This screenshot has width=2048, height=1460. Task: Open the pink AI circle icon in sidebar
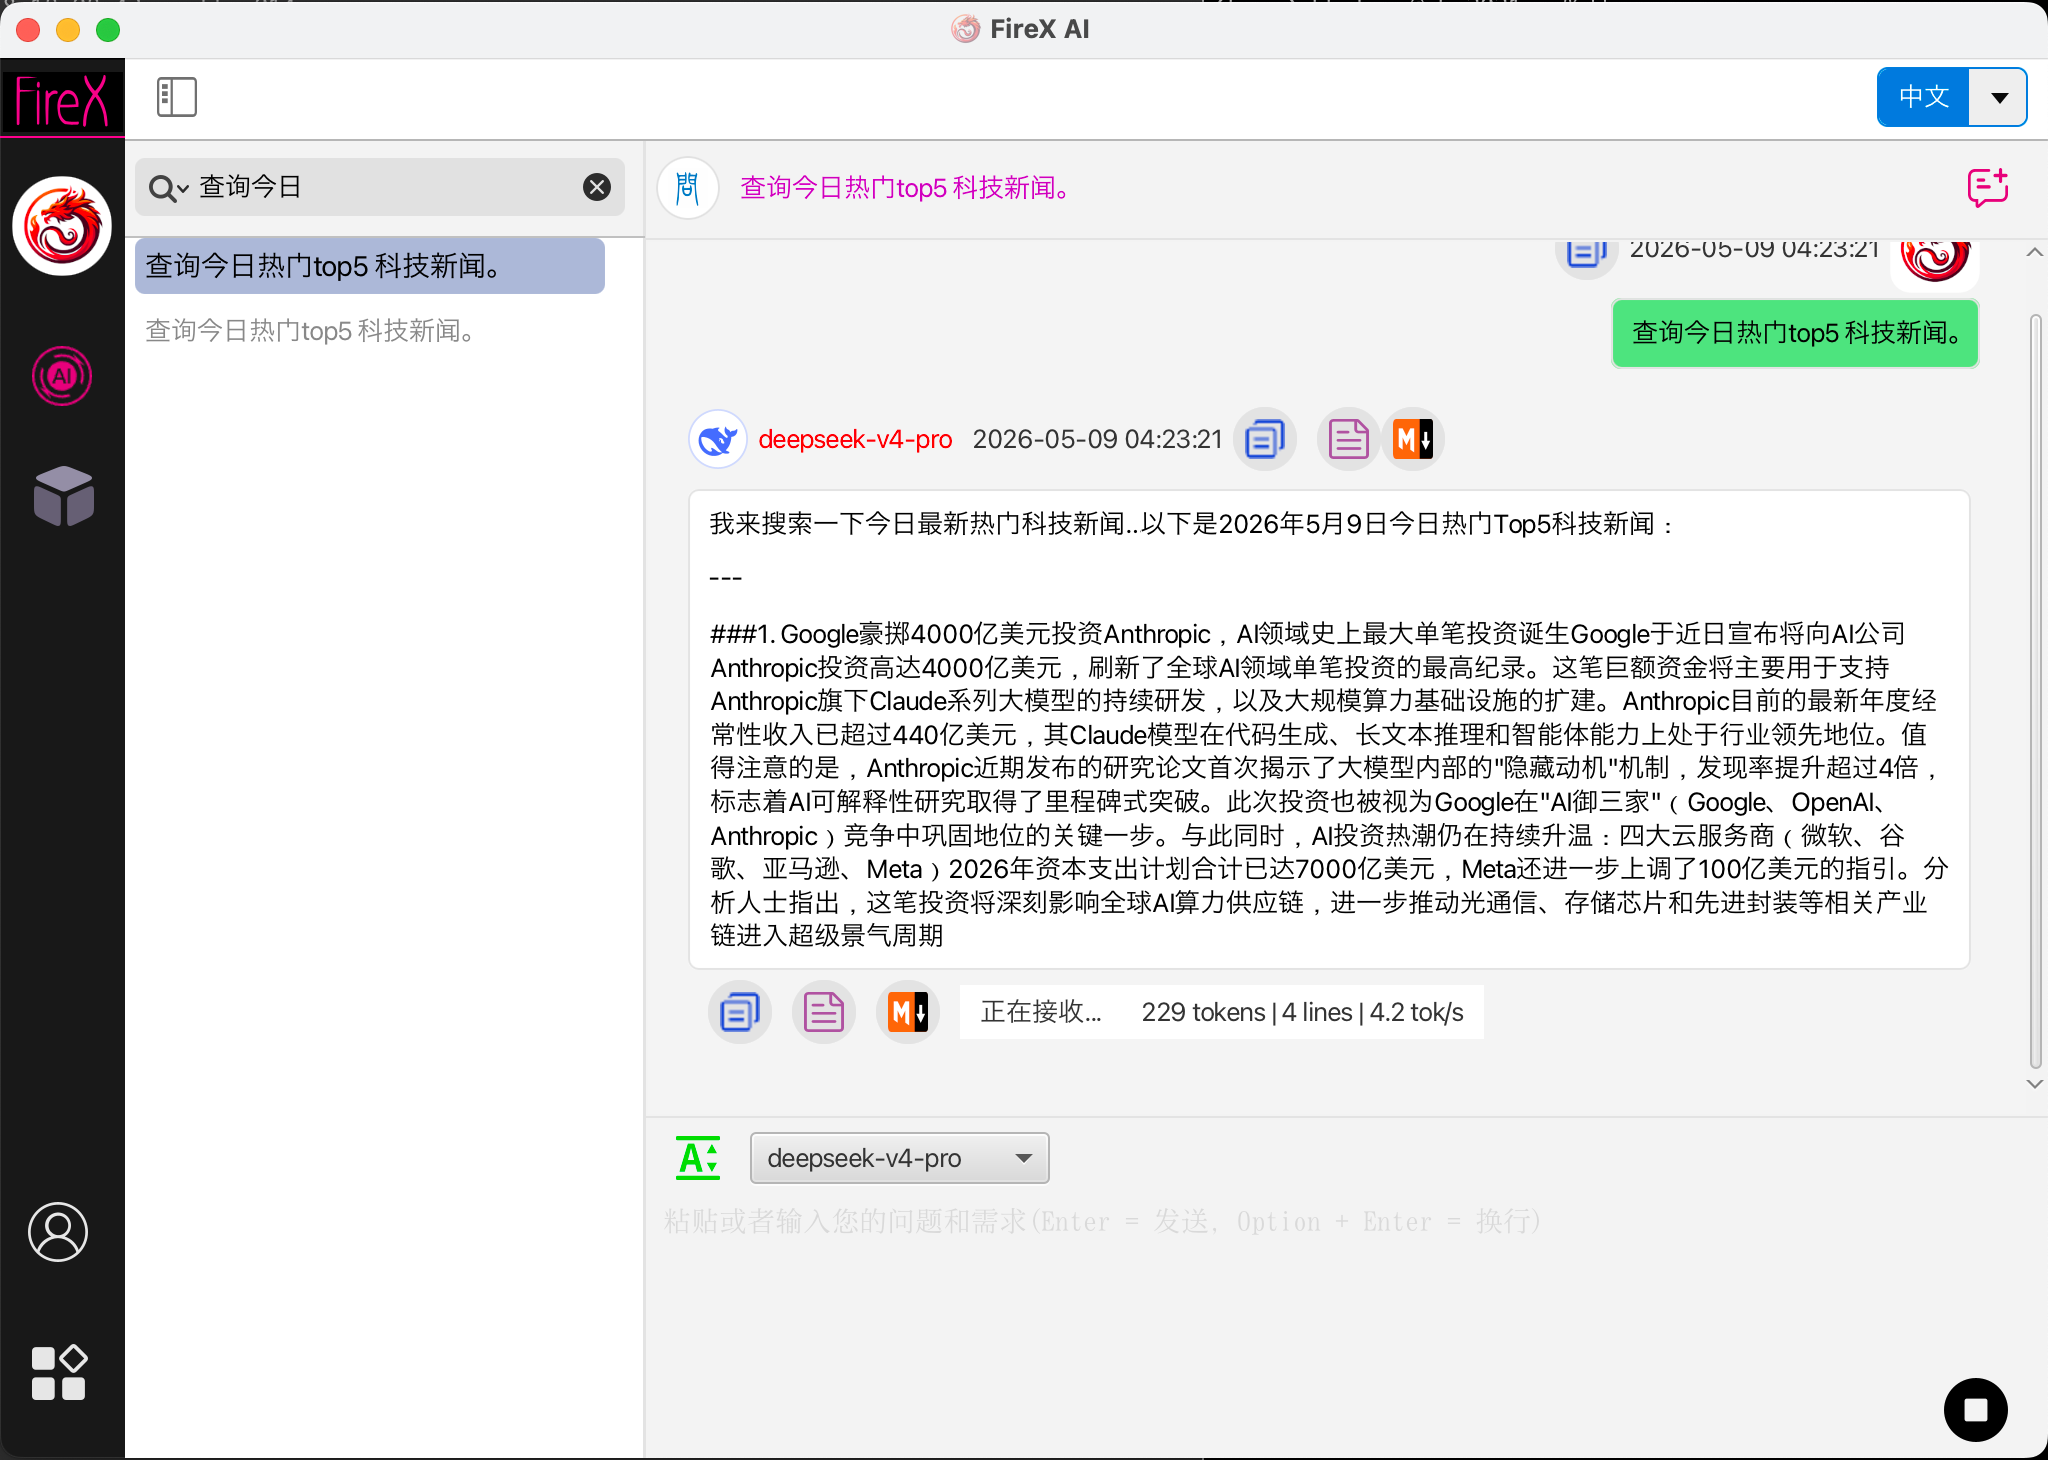tap(62, 376)
